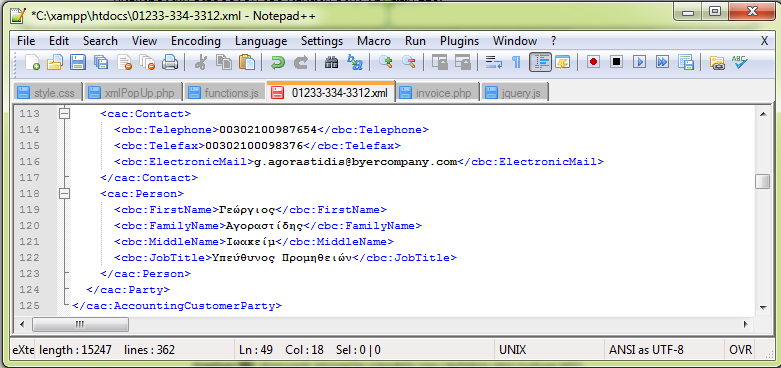The height and width of the screenshot is (368, 781).
Task: Open the Settings menu
Action: [x=322, y=41]
